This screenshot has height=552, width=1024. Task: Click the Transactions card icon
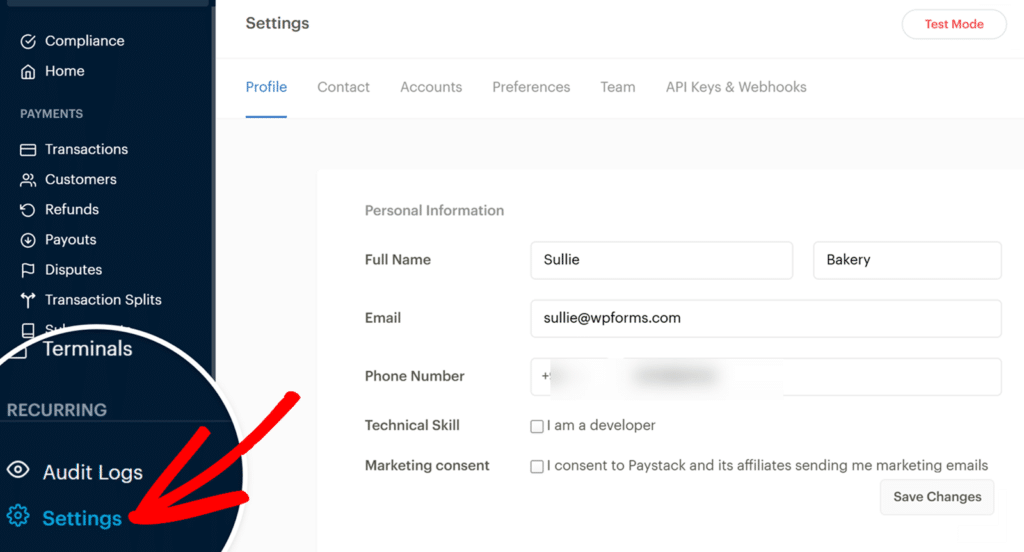coord(27,150)
